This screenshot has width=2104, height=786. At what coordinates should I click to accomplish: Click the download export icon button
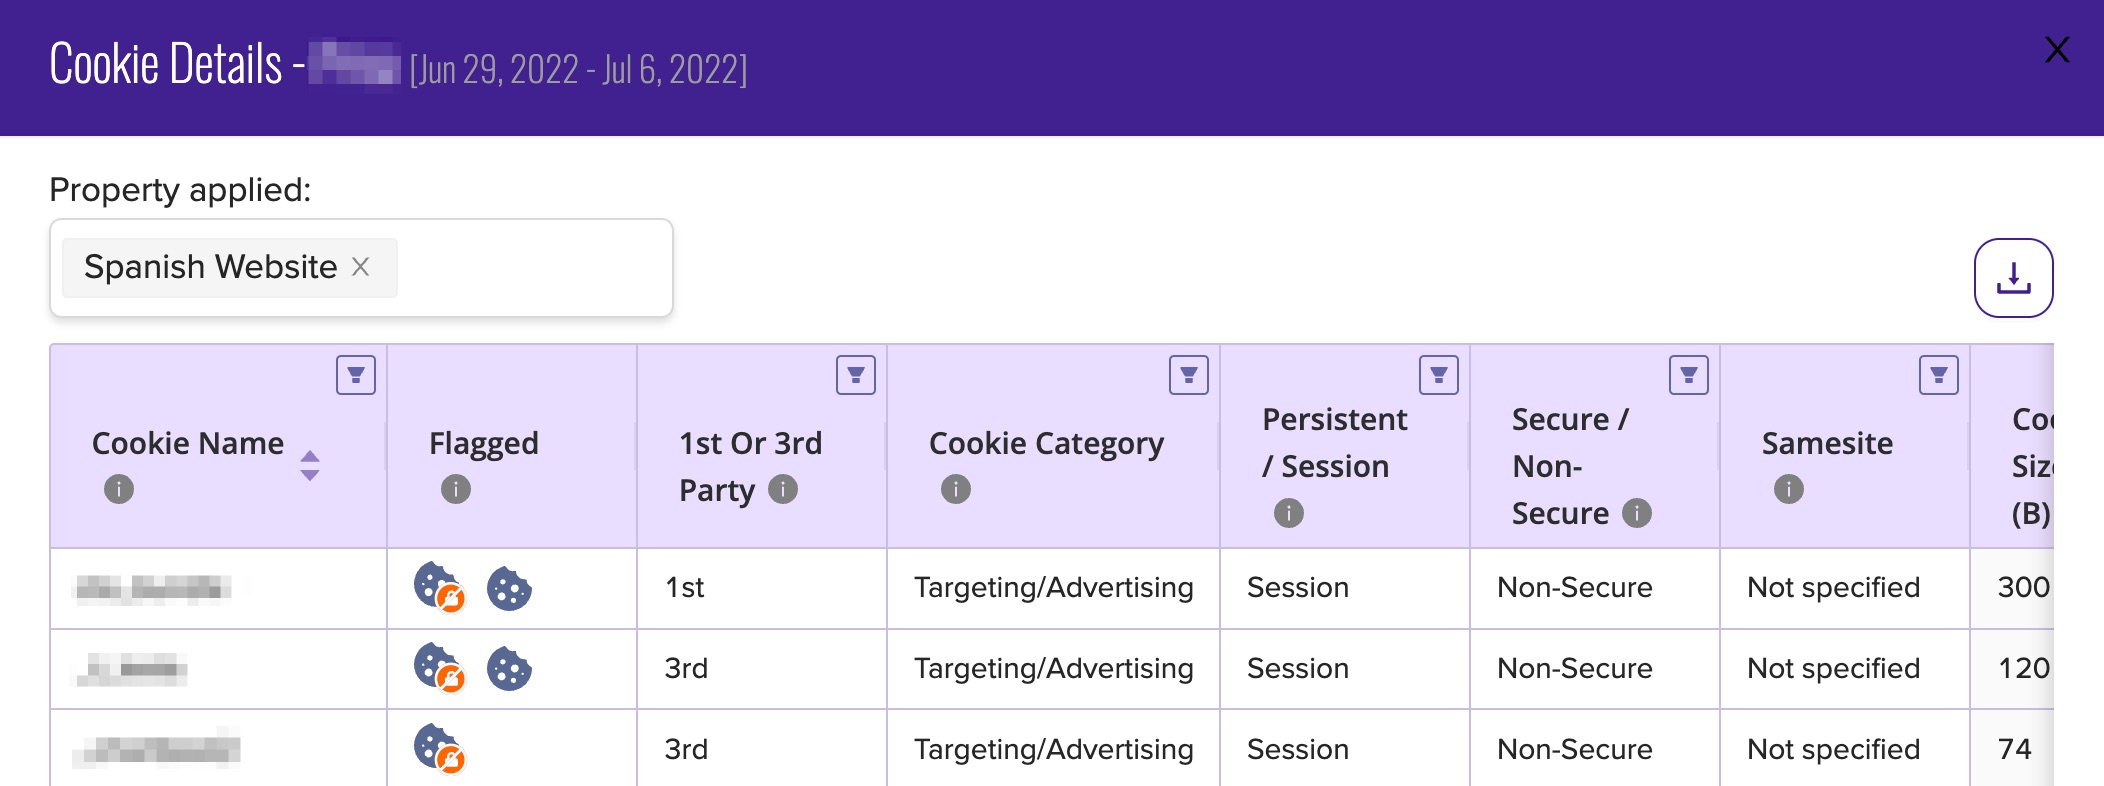tap(2013, 278)
